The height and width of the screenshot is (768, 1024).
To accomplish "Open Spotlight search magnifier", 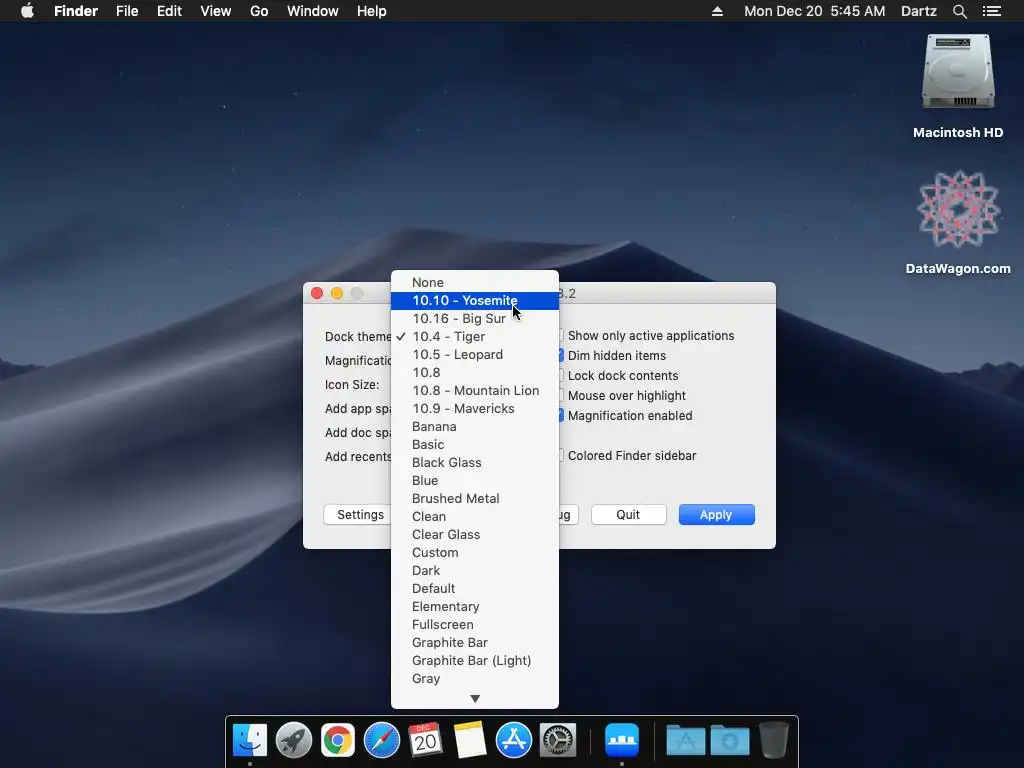I will point(959,11).
